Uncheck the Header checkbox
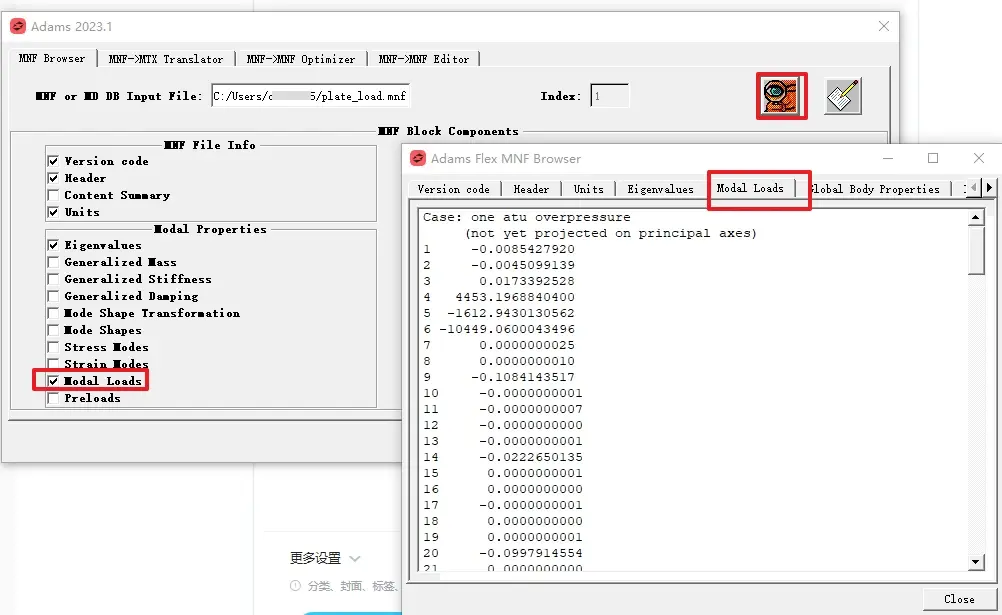 tap(54, 178)
